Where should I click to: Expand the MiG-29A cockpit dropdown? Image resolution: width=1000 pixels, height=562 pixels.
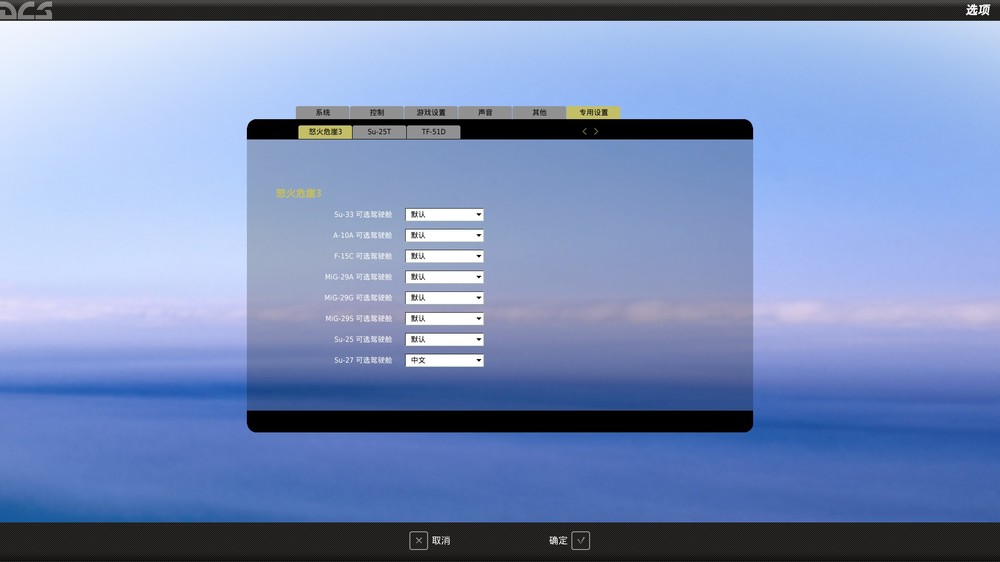(445, 277)
